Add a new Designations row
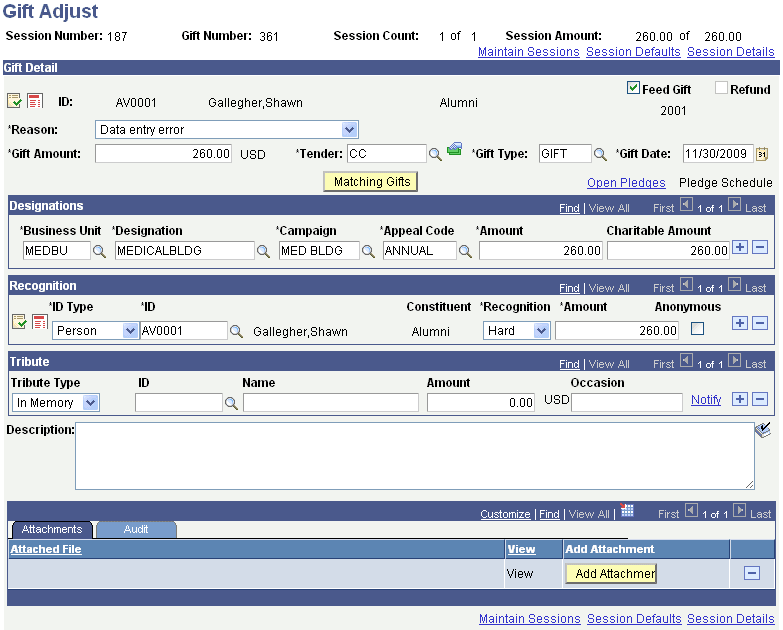783x630 pixels. point(740,247)
